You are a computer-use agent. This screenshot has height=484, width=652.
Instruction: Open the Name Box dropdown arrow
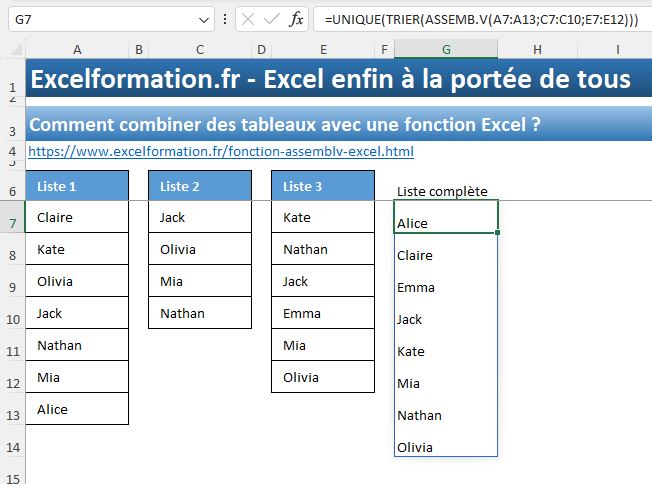click(x=204, y=19)
